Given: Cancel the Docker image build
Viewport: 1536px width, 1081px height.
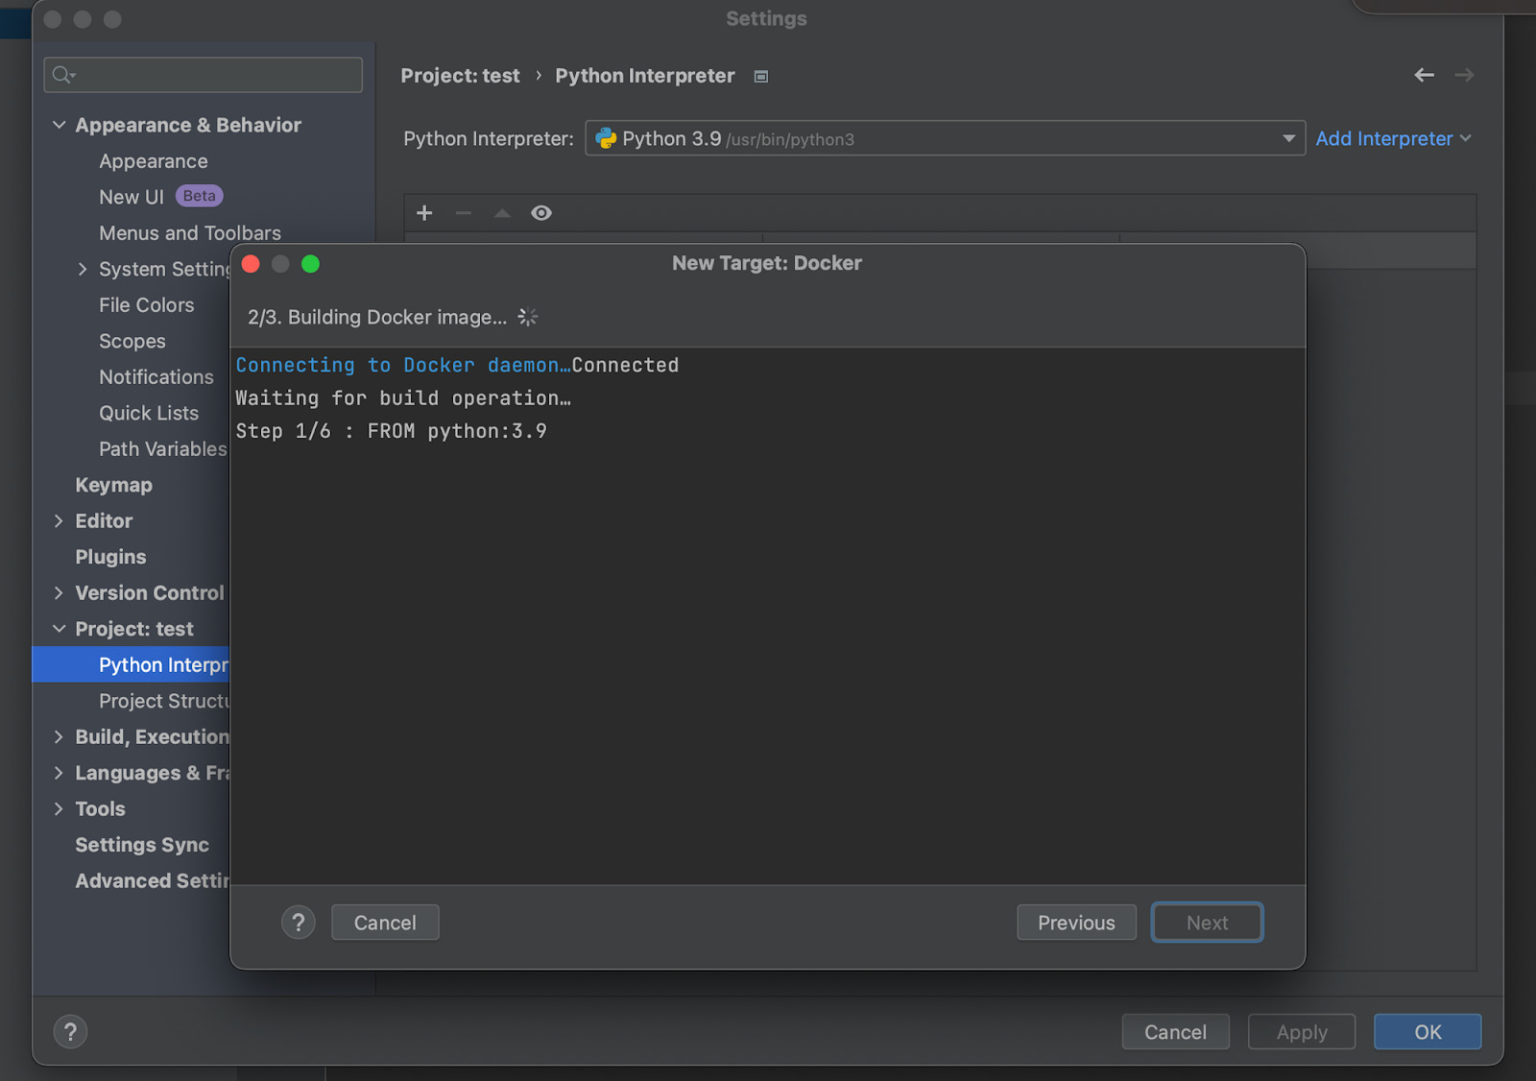Looking at the screenshot, I should 385,922.
